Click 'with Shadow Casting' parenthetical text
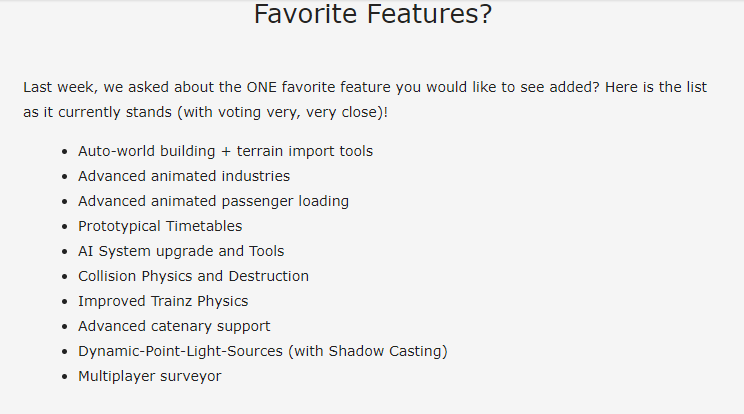Viewport: 744px width, 414px height. 368,351
